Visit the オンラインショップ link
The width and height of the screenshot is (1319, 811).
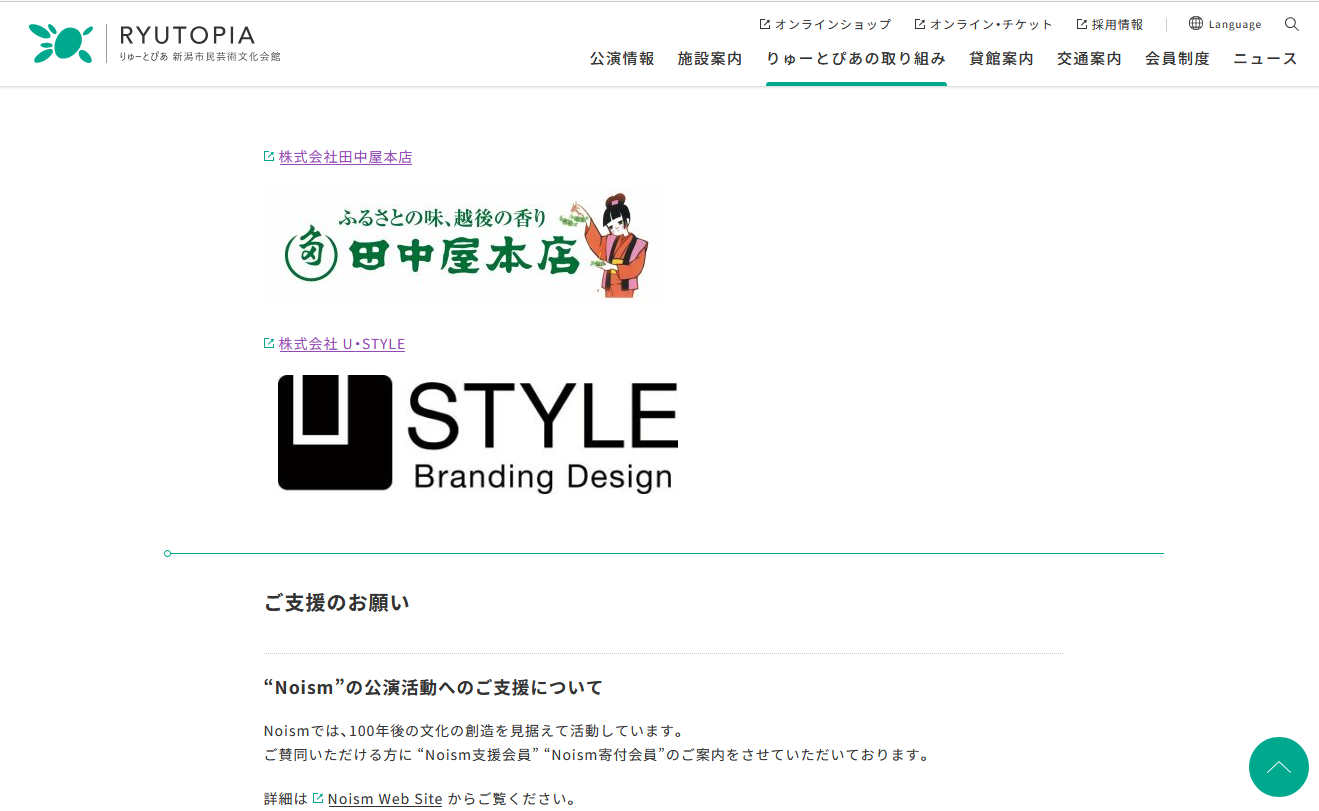[833, 24]
